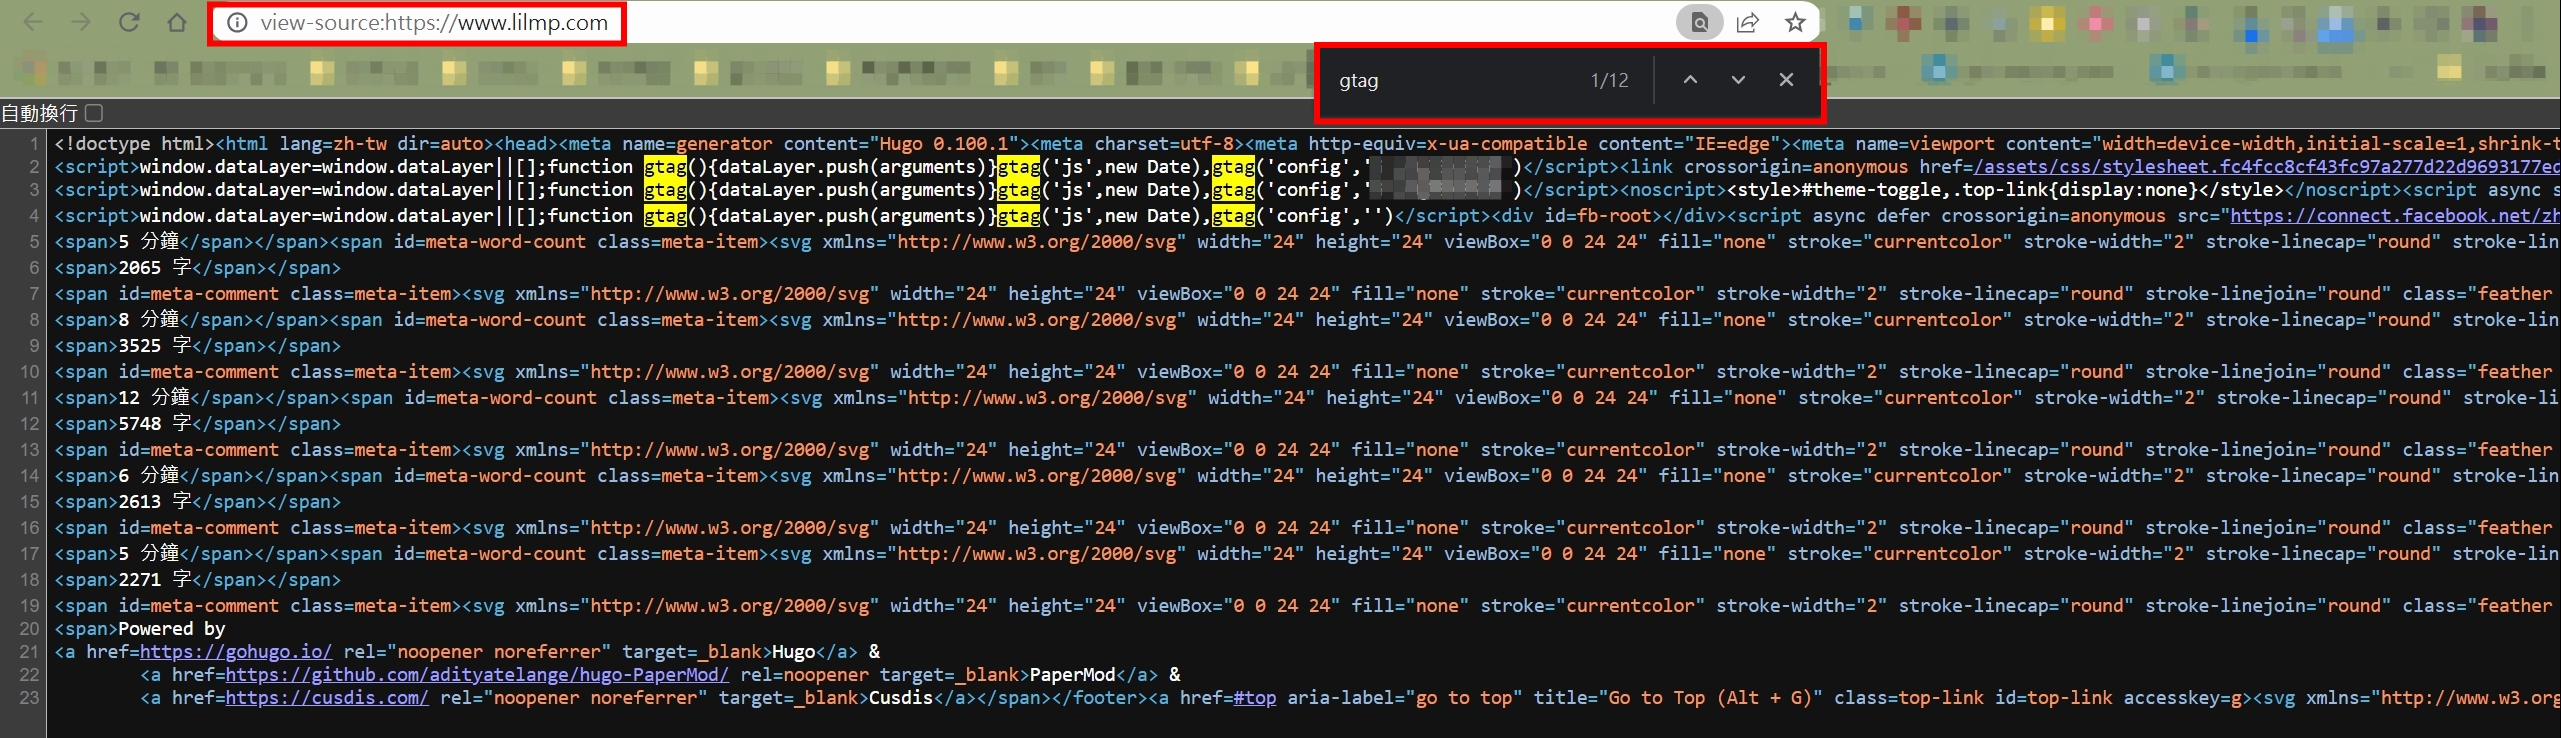Image resolution: width=2561 pixels, height=738 pixels.
Task: Click the '1/12' match counter
Action: tap(1610, 81)
